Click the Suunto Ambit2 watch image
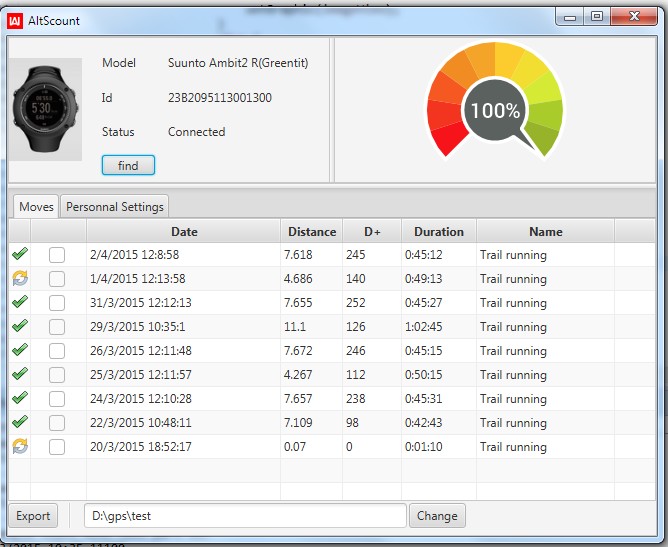The image size is (668, 547). pyautogui.click(x=46, y=109)
